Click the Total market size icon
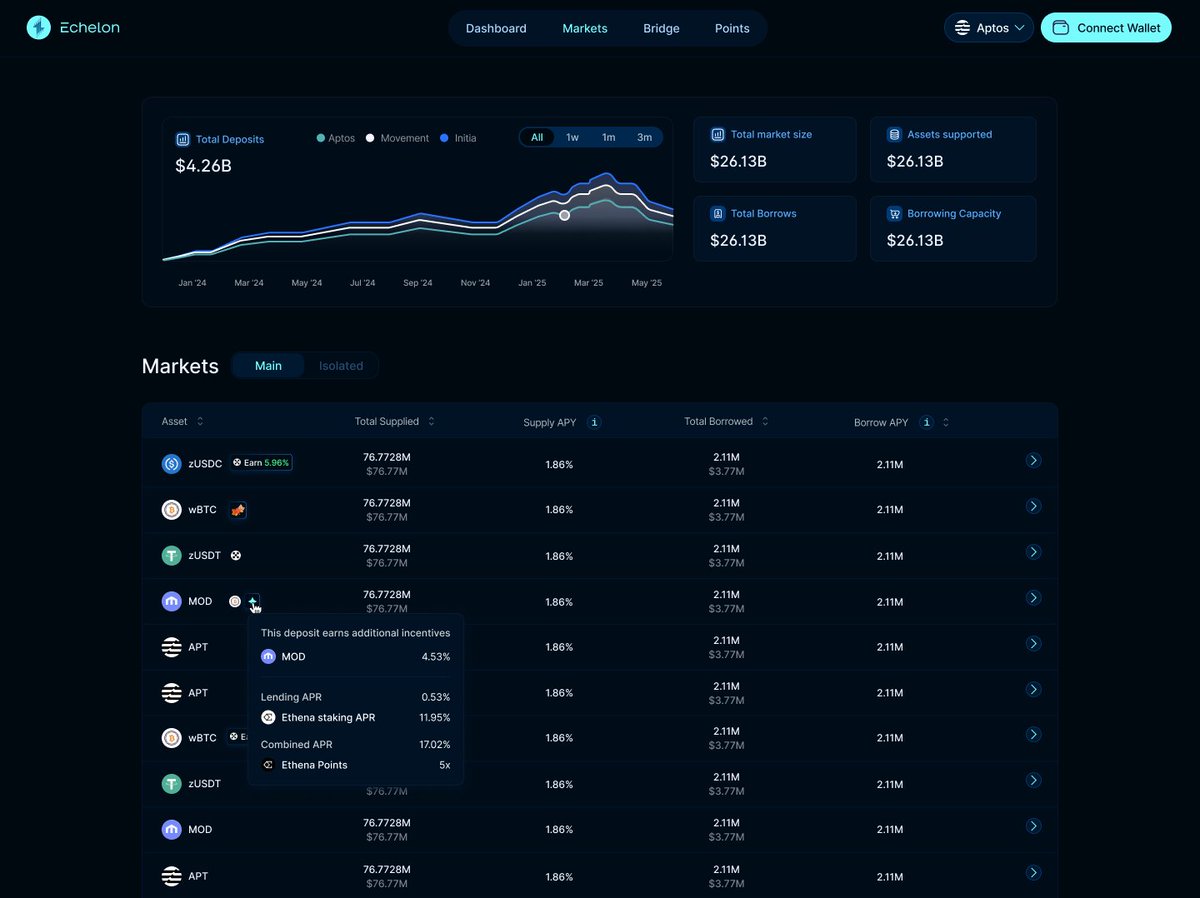The width and height of the screenshot is (1200, 898). coord(718,134)
